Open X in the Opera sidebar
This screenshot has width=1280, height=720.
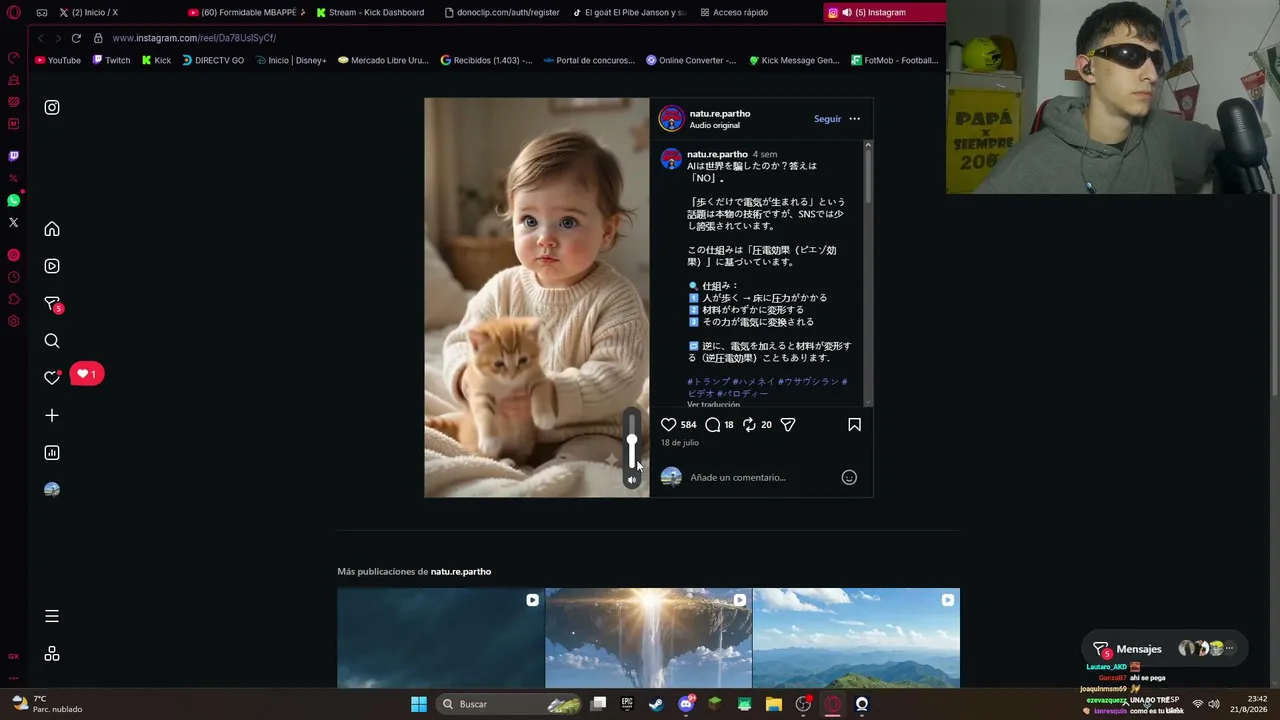(13, 222)
